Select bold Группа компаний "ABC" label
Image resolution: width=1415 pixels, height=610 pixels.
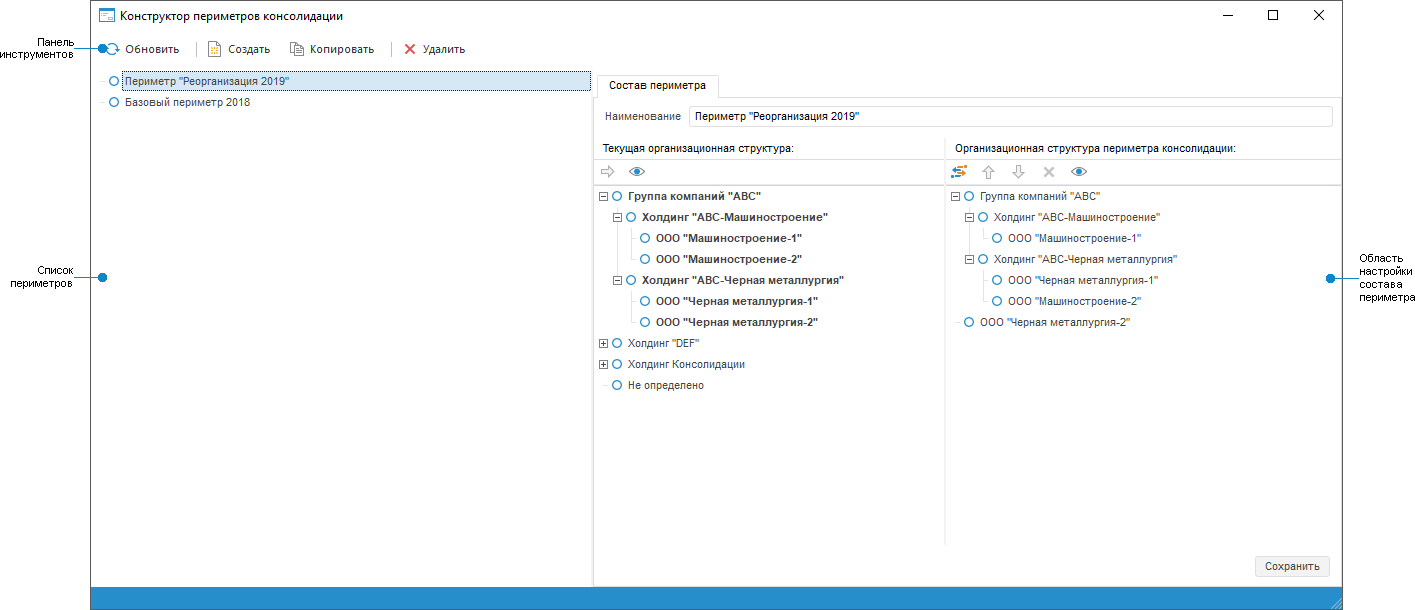[695, 197]
